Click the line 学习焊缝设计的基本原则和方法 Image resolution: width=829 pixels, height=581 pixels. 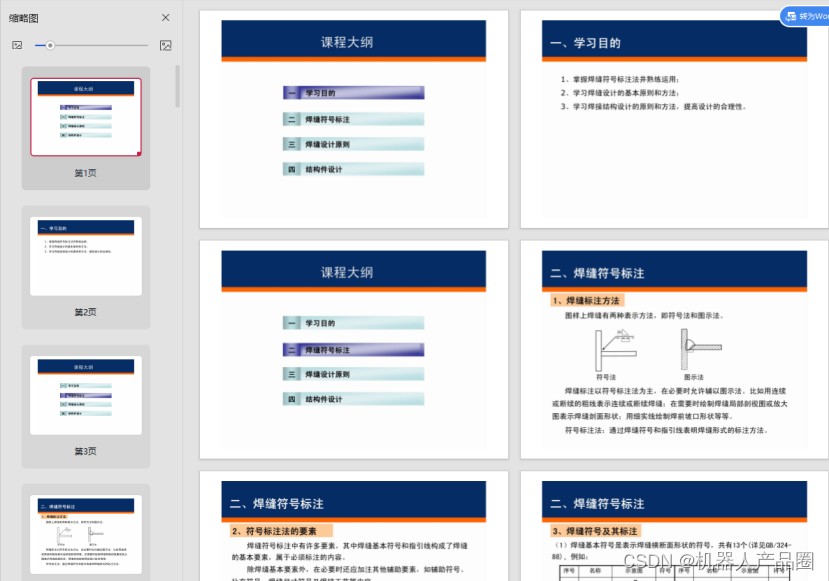(620, 93)
